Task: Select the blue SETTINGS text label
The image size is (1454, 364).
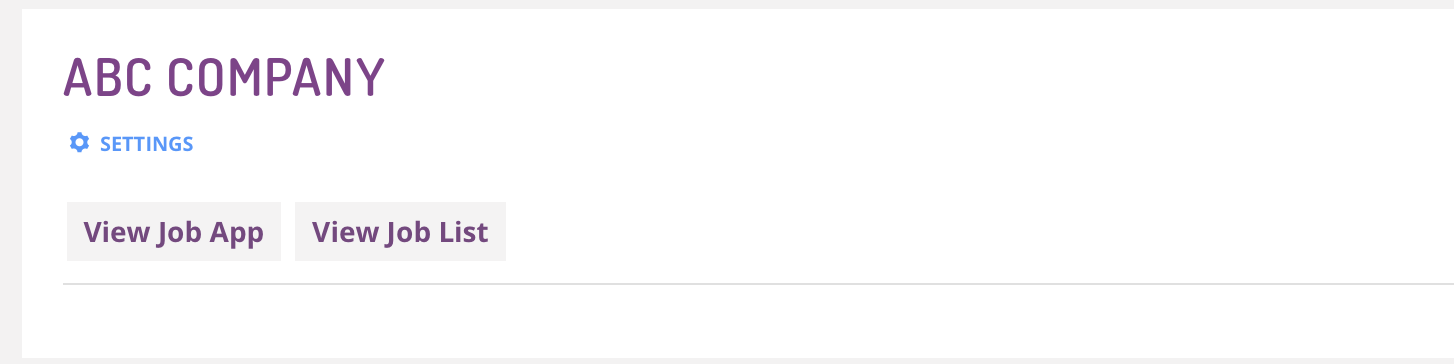Action: click(x=146, y=144)
